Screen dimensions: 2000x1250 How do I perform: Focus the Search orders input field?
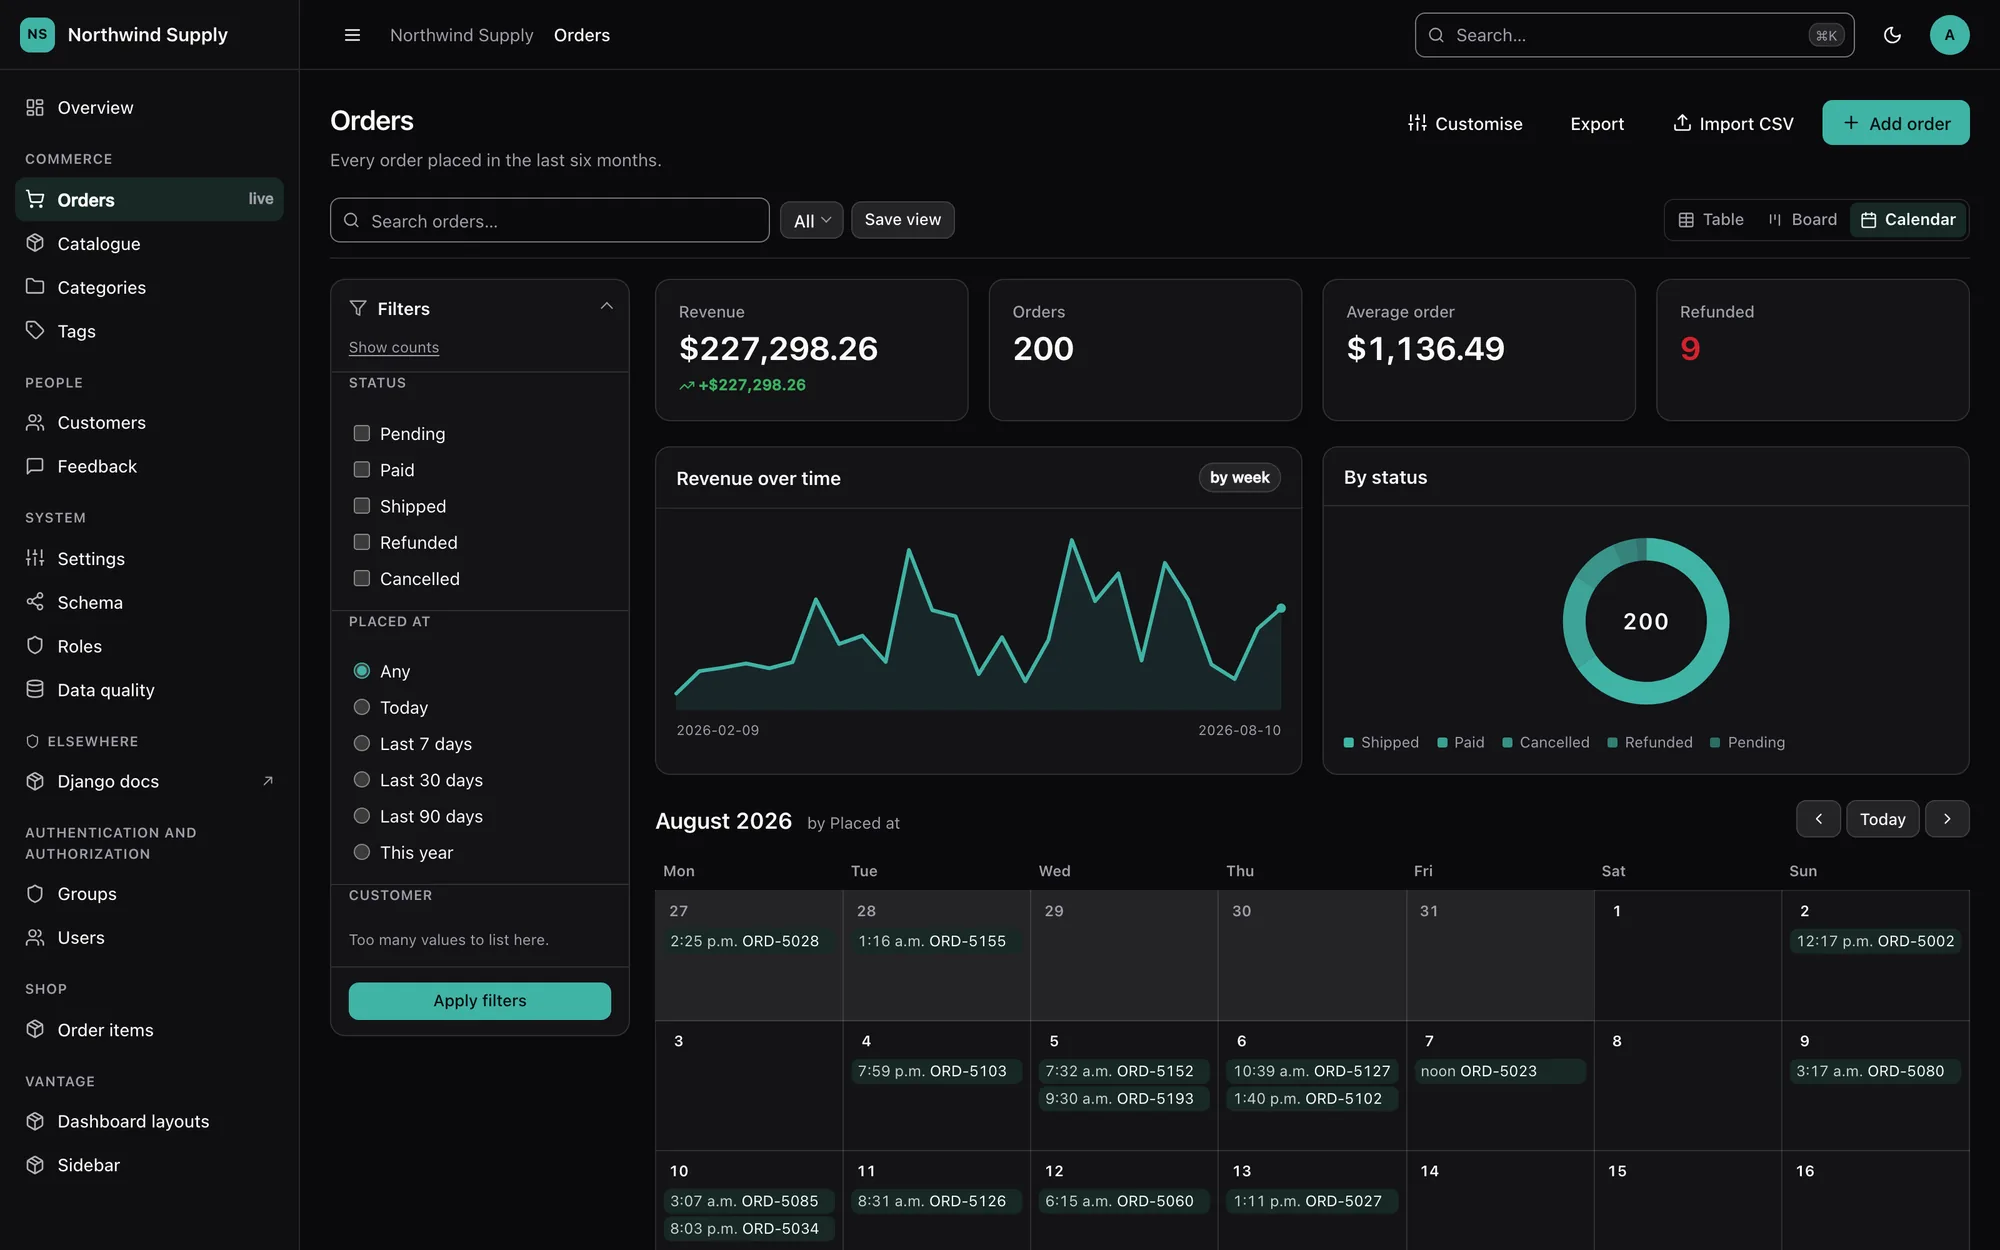[x=549, y=220]
